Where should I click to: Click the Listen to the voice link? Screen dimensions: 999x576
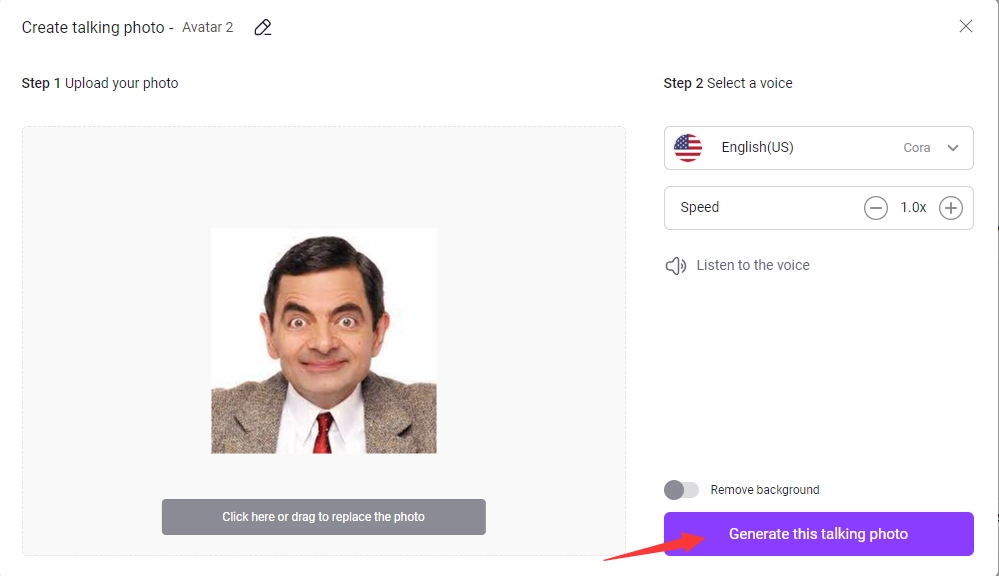[x=753, y=265]
